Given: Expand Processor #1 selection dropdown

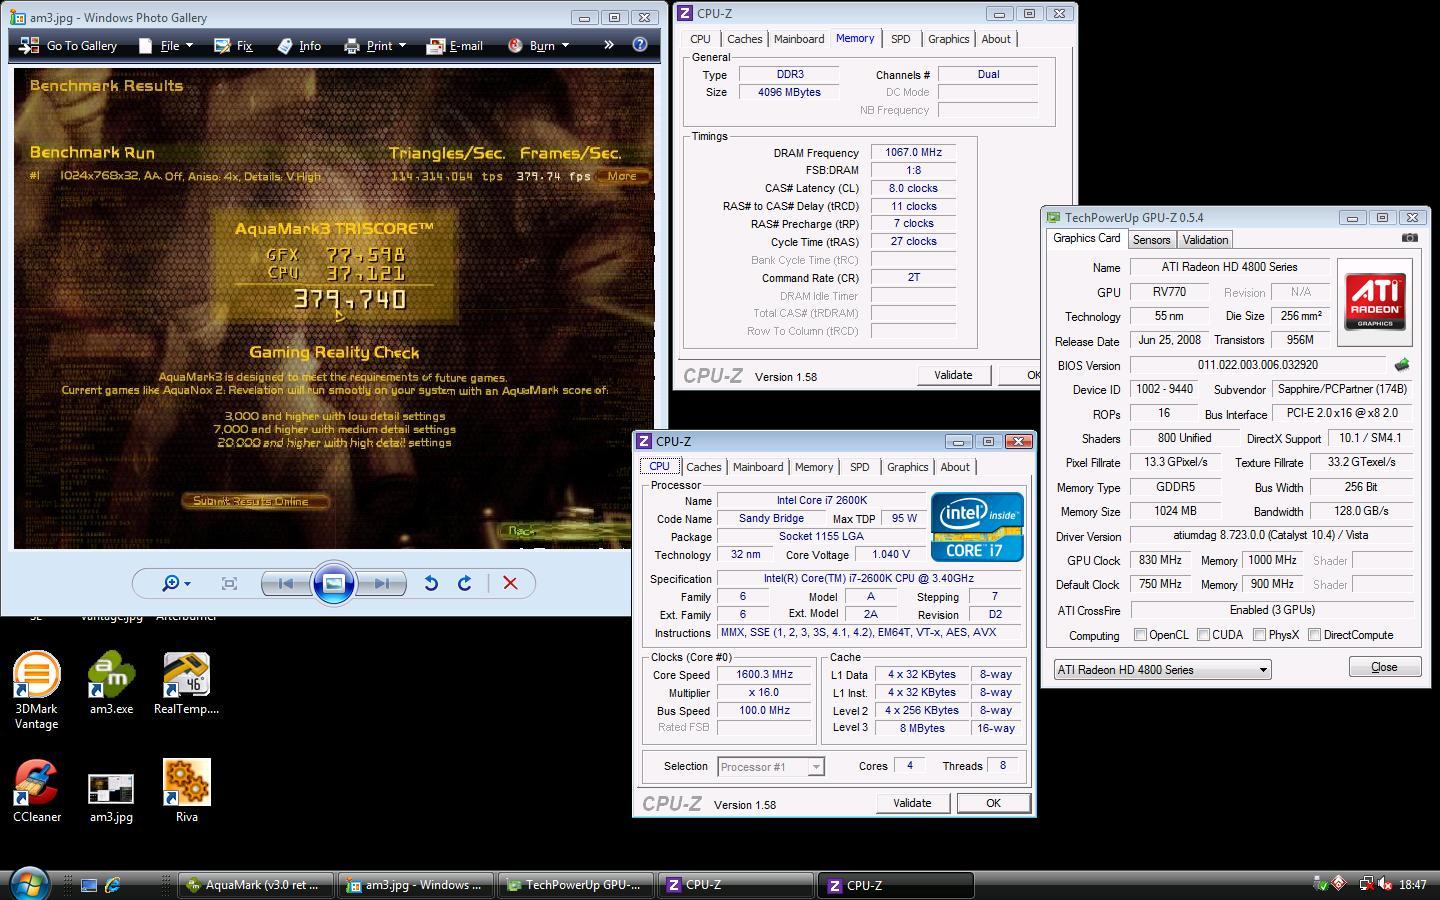Looking at the screenshot, I should click(x=816, y=767).
